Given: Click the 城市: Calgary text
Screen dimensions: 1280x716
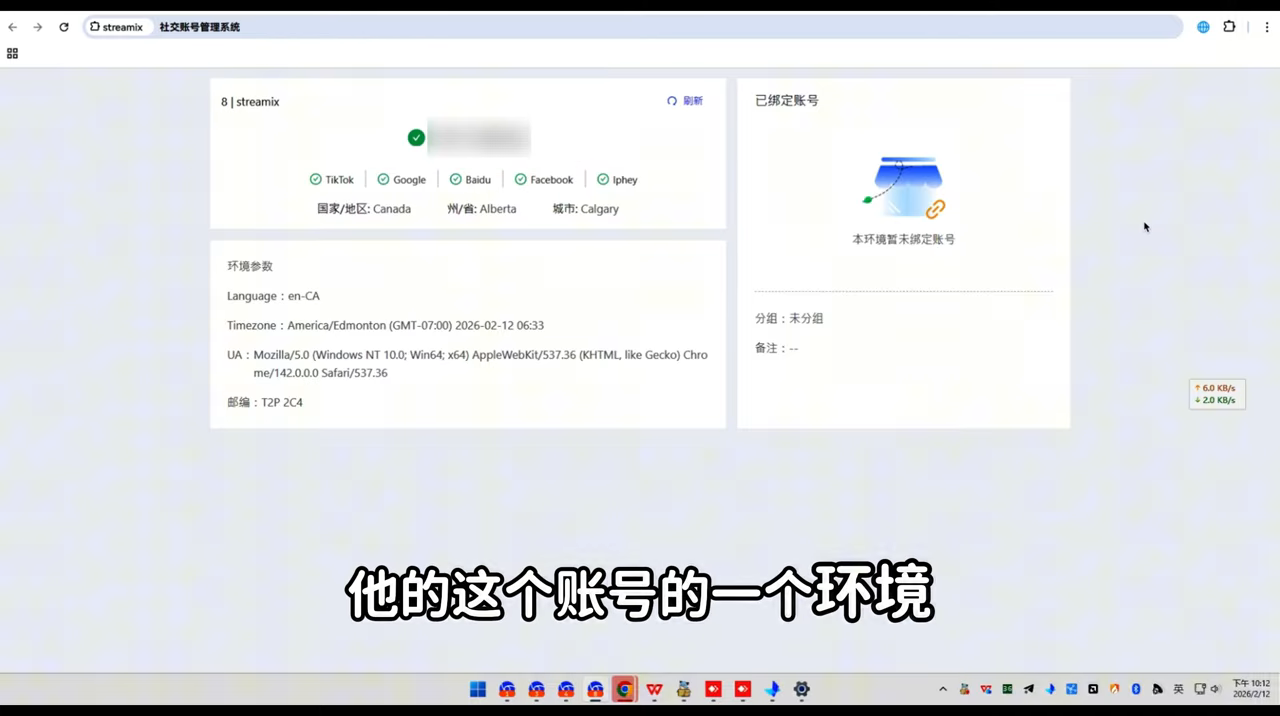Looking at the screenshot, I should click(585, 209).
